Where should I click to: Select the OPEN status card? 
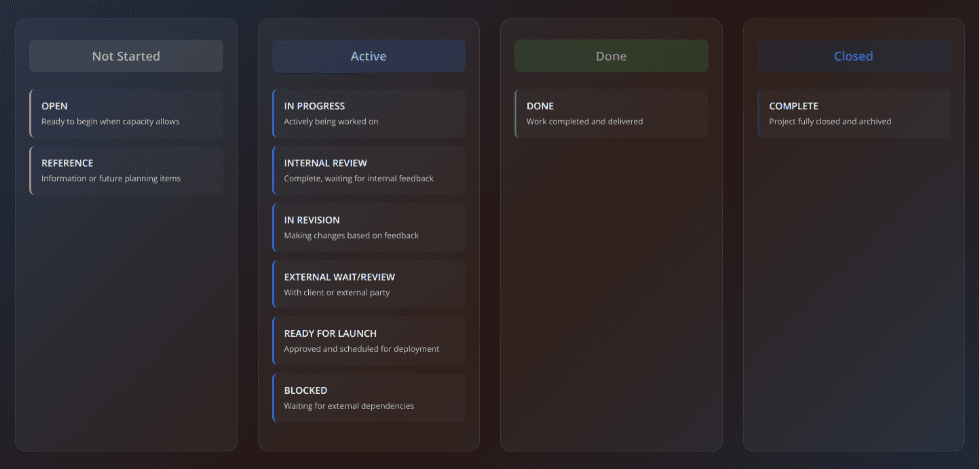tap(126, 113)
